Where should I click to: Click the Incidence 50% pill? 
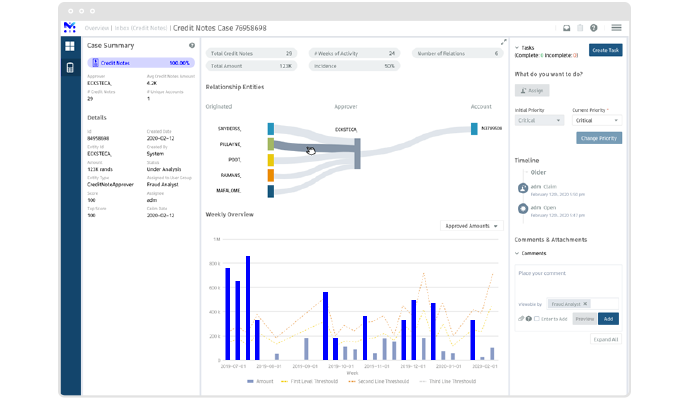coord(354,66)
